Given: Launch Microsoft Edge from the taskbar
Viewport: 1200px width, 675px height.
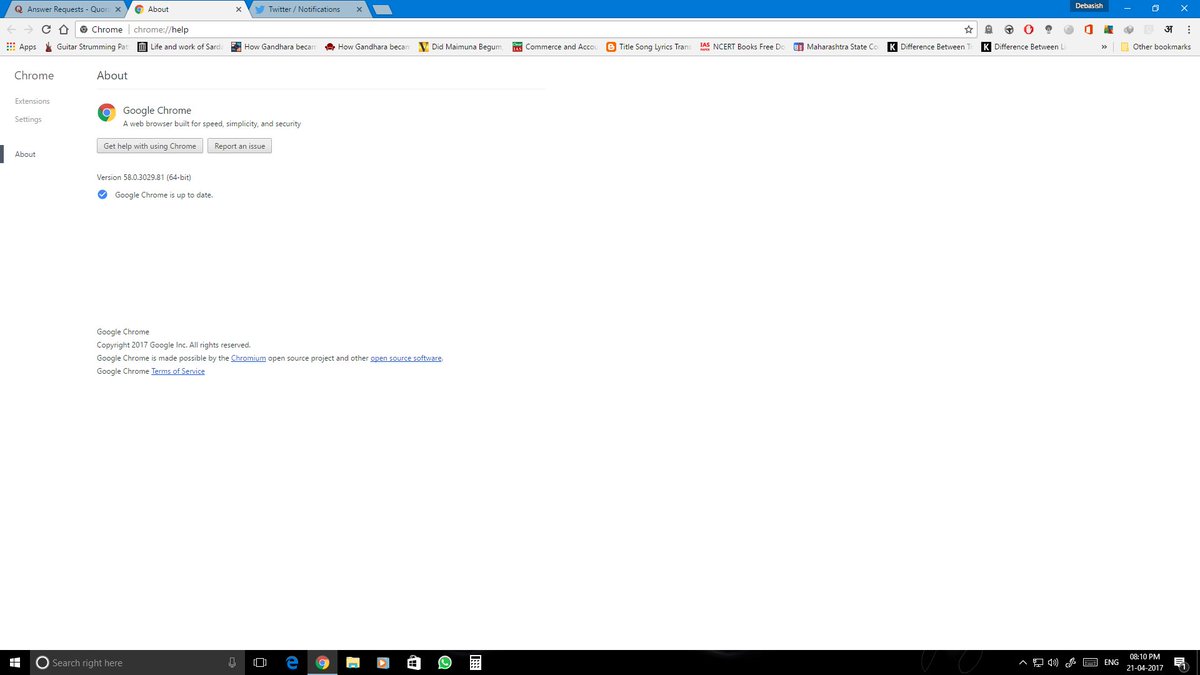Looking at the screenshot, I should tap(292, 662).
